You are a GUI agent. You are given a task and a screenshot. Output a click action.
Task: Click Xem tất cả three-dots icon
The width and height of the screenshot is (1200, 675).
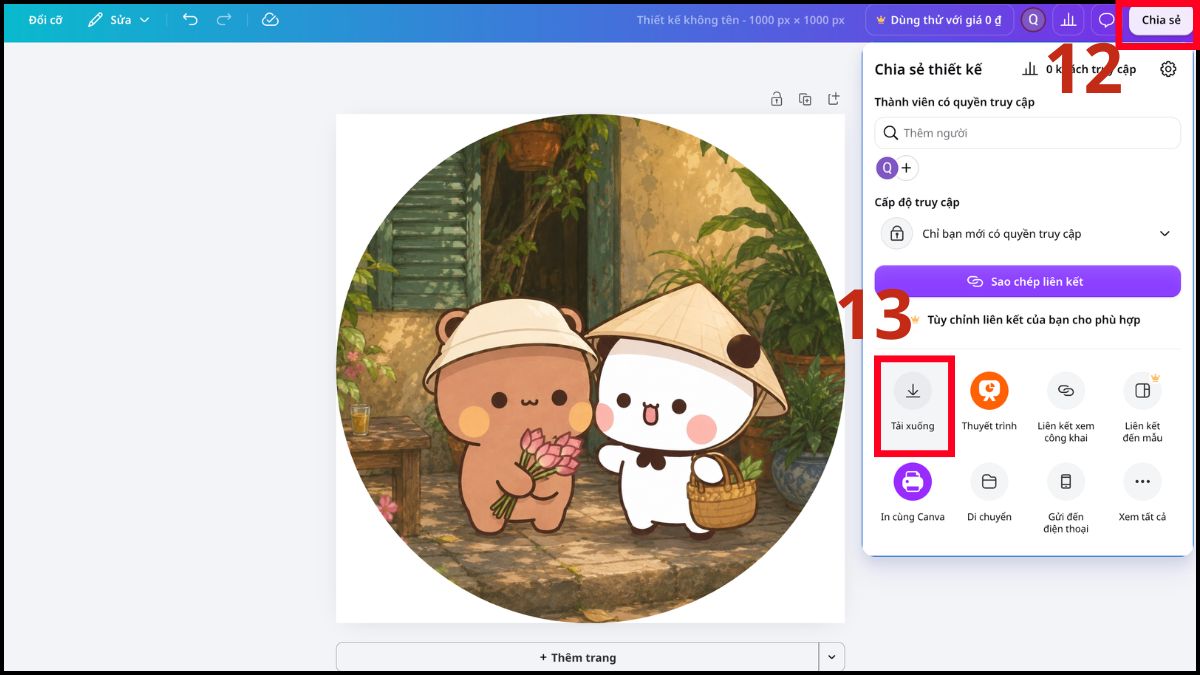[x=1142, y=482]
